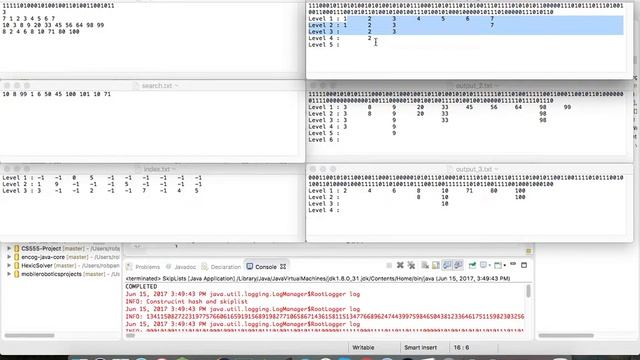640x360 pixels.
Task: Toggle Scroll Lock in the Console toolbar
Action: tap(436, 265)
